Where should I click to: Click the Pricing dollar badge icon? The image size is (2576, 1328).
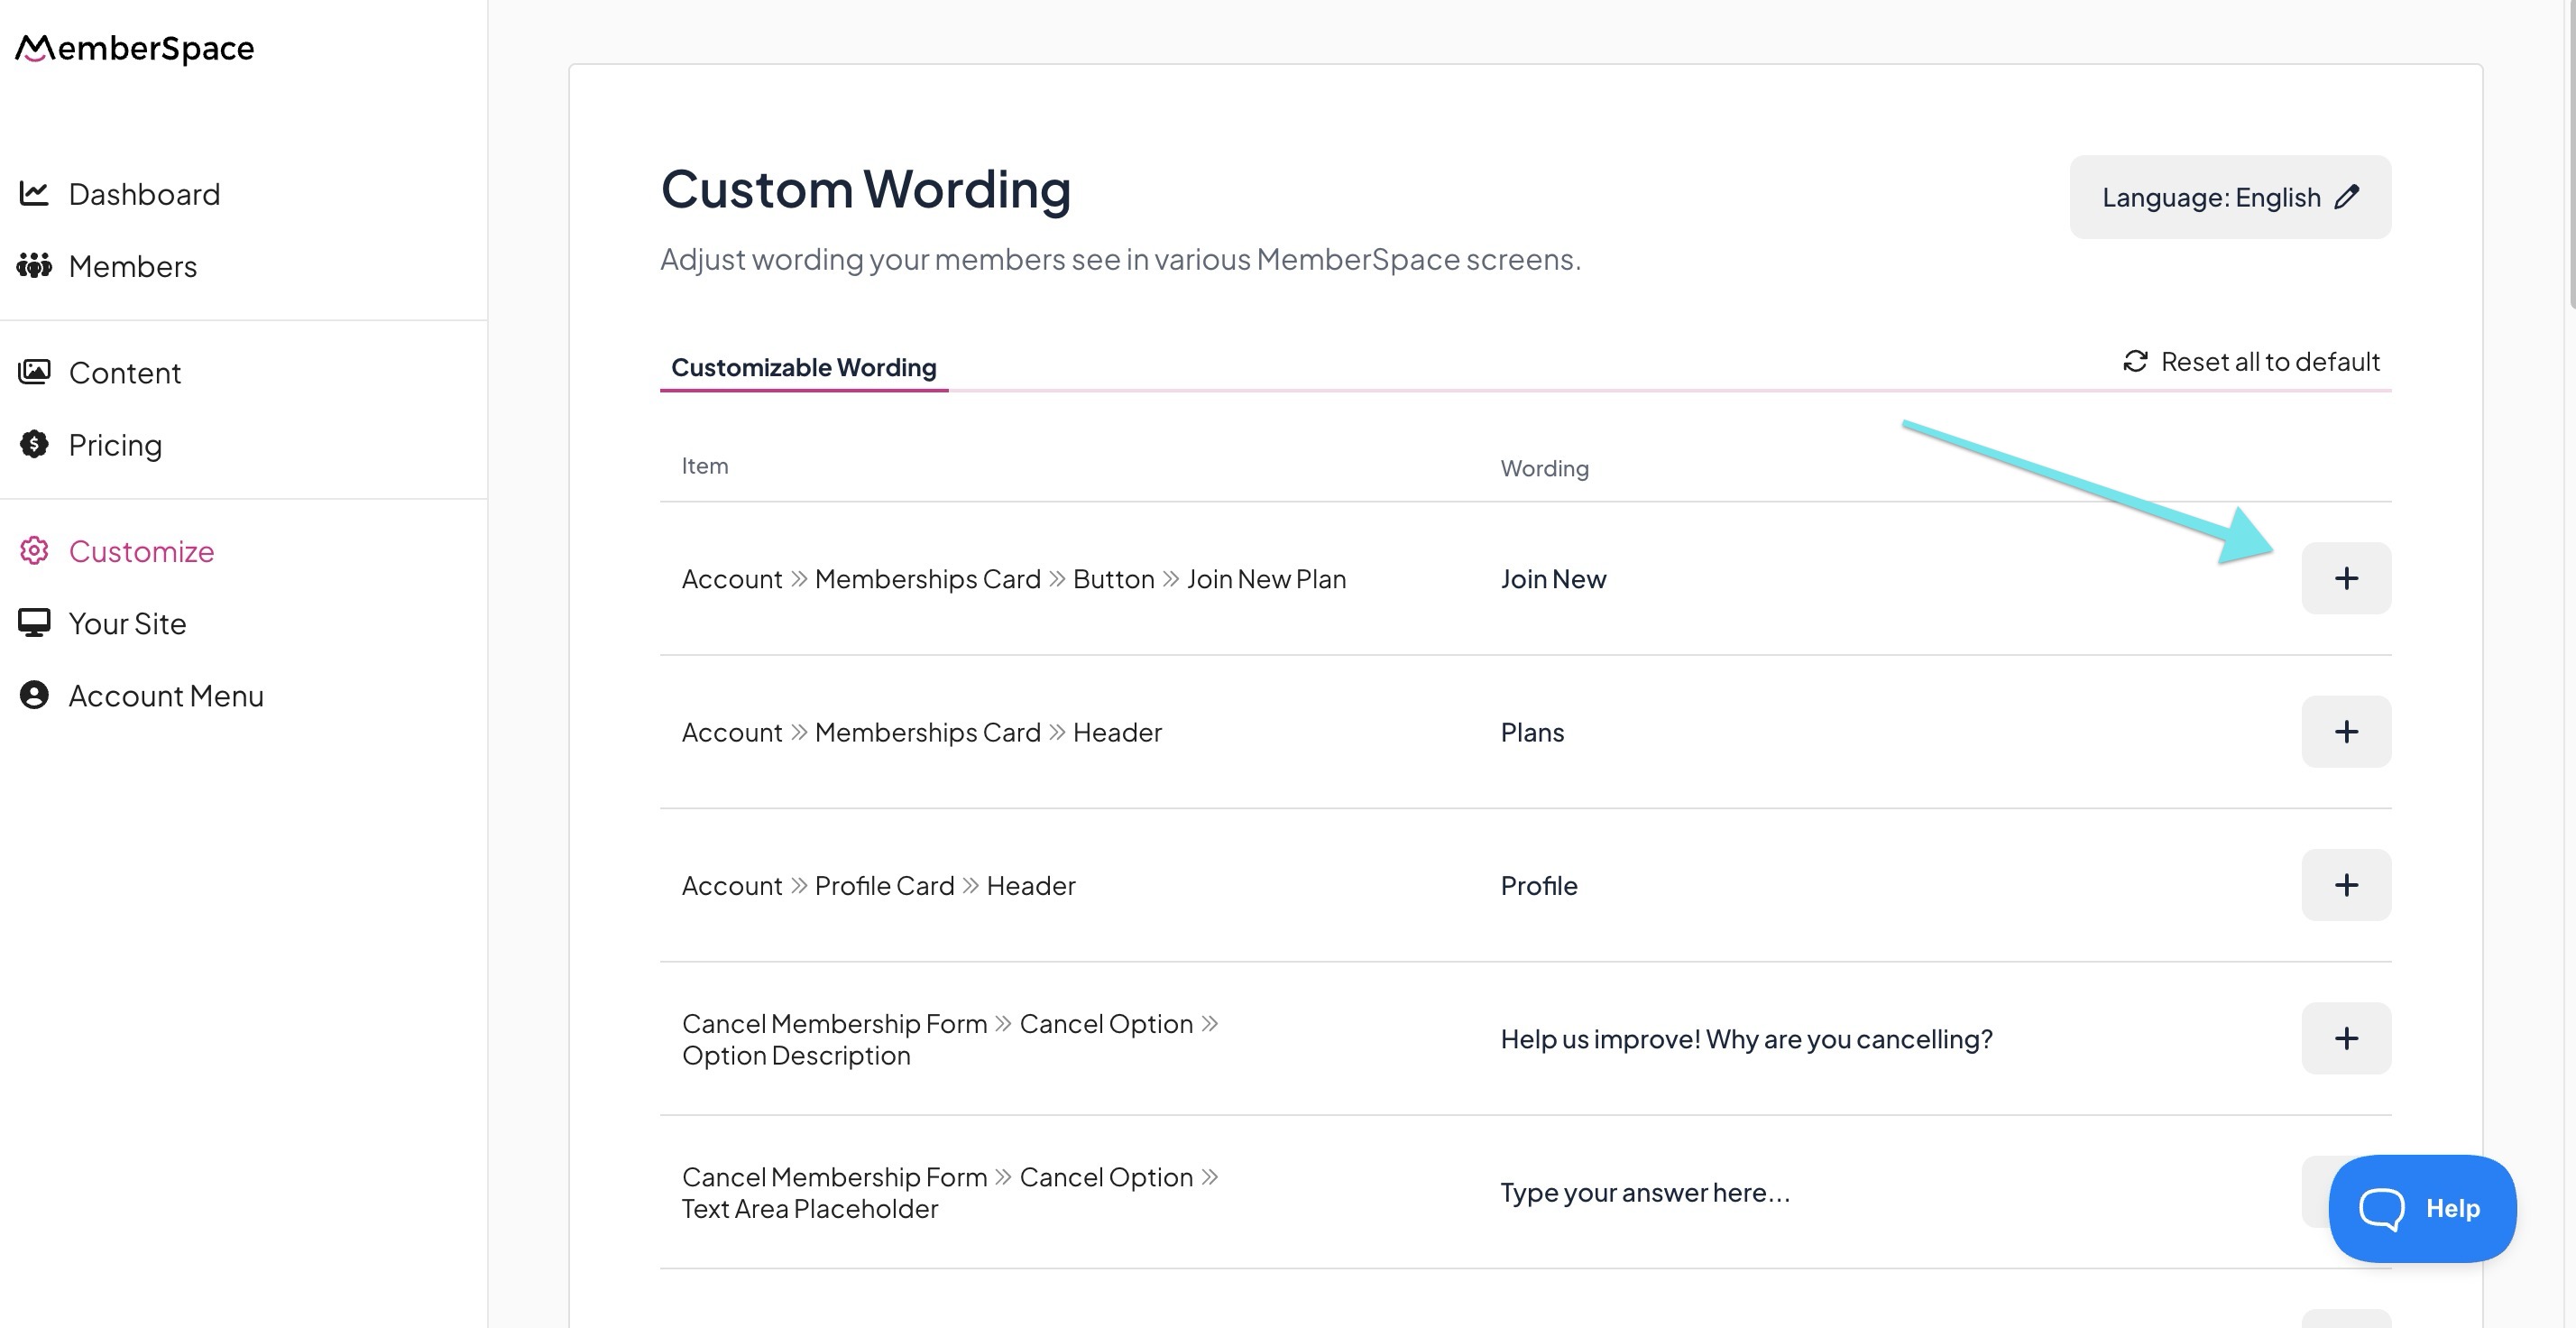(x=34, y=444)
